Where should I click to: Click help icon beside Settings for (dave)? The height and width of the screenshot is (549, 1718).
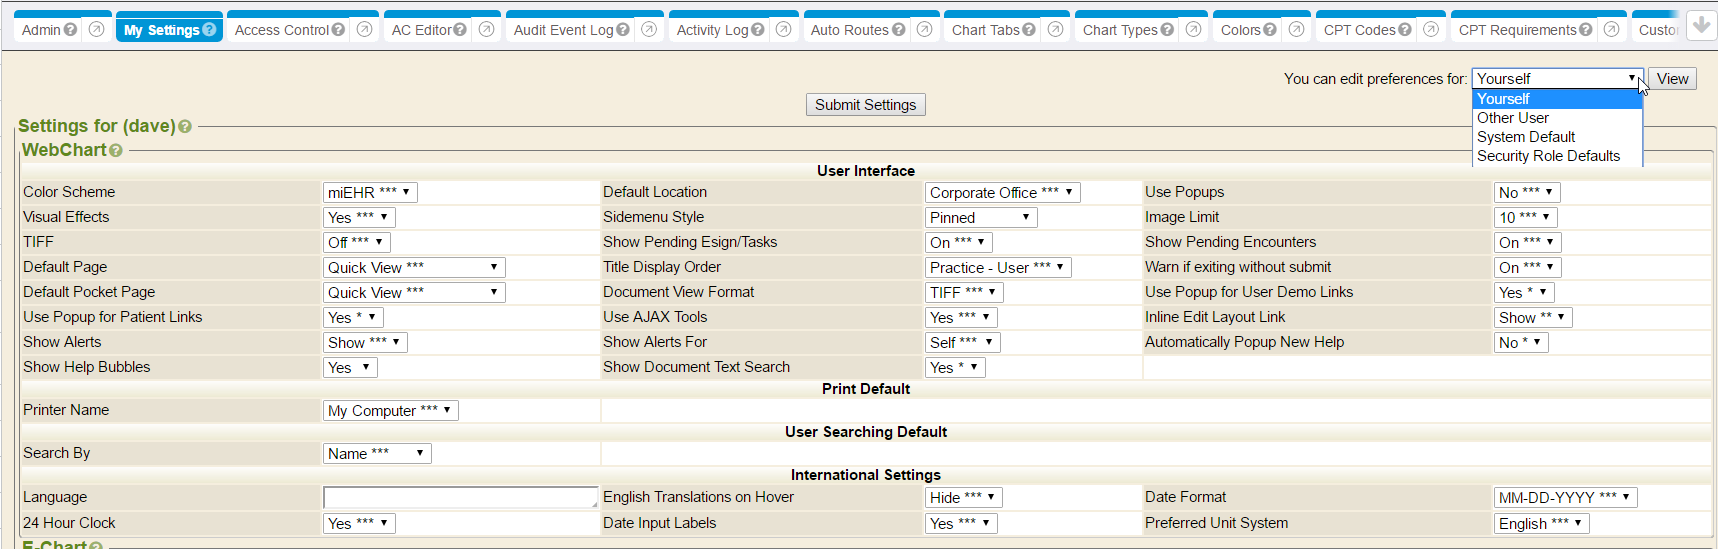click(x=185, y=127)
